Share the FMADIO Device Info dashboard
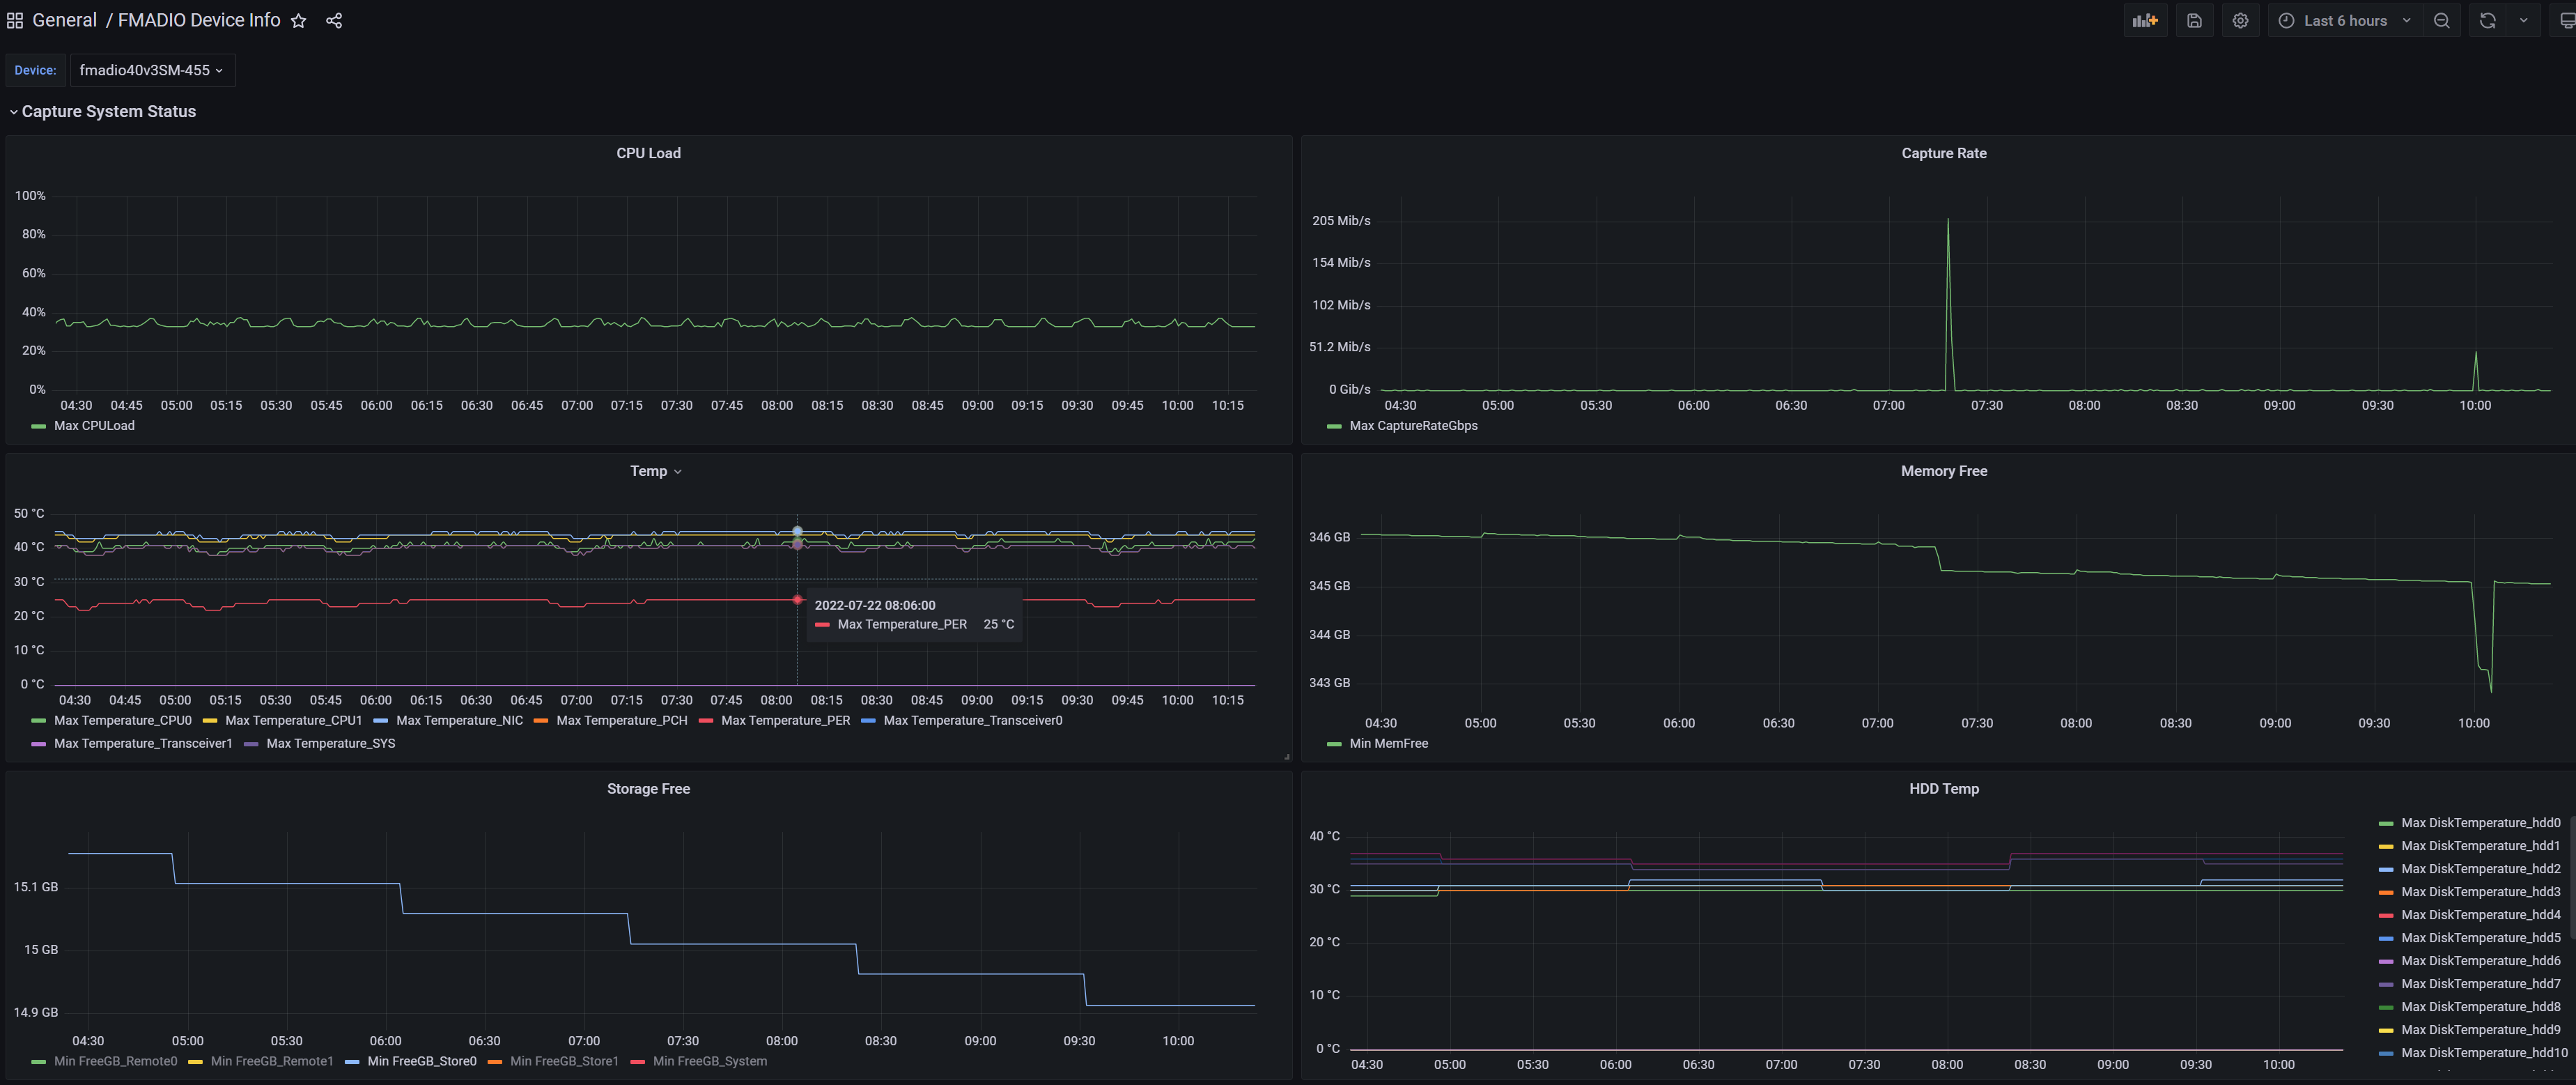Image resolution: width=2576 pixels, height=1085 pixels. pyautogui.click(x=334, y=21)
